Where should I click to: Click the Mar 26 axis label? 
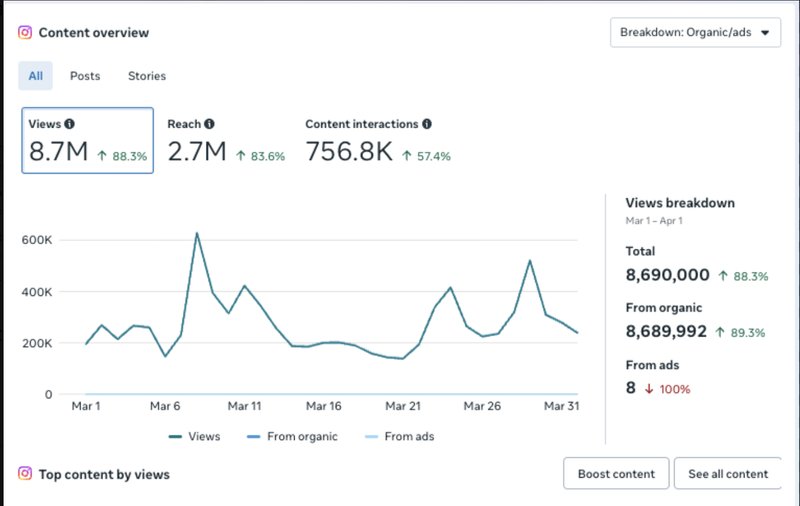point(482,406)
